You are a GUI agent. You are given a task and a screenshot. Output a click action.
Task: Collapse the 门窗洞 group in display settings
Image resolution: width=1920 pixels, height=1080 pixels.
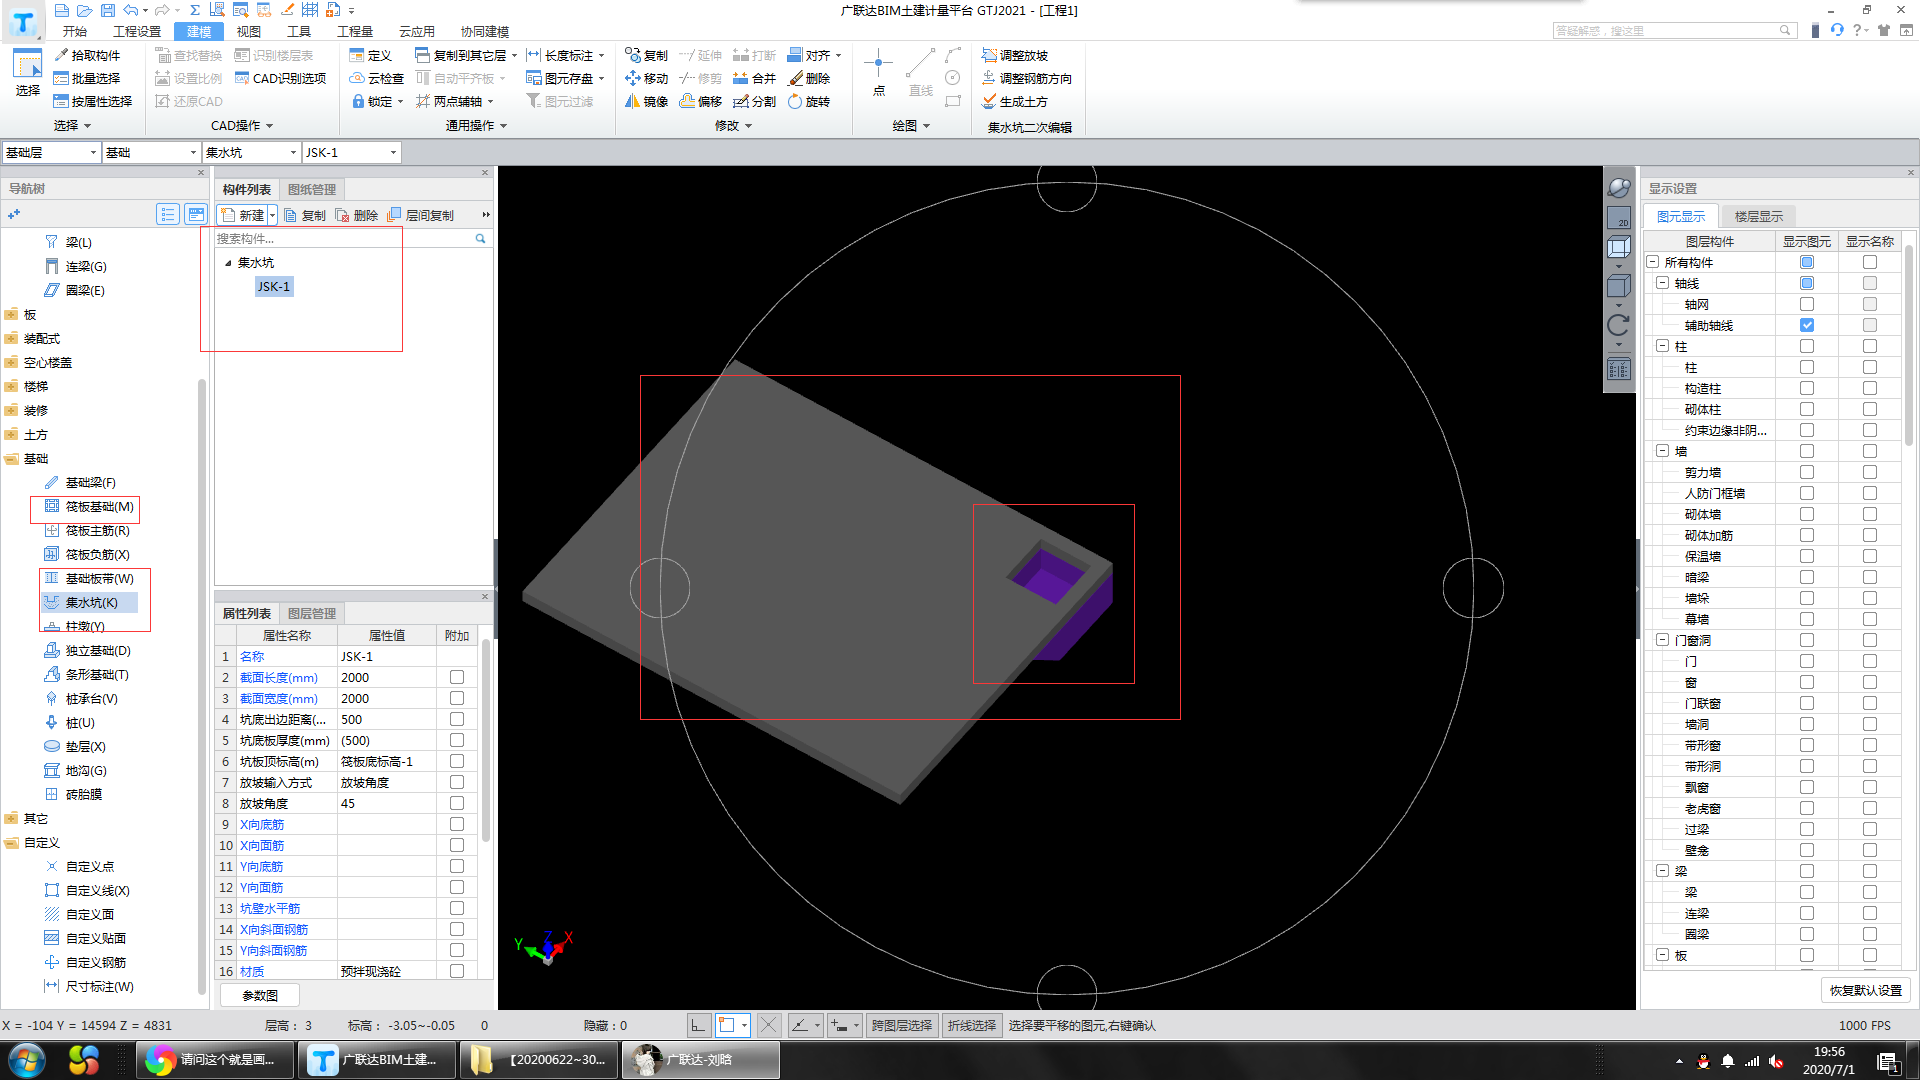pos(1662,640)
